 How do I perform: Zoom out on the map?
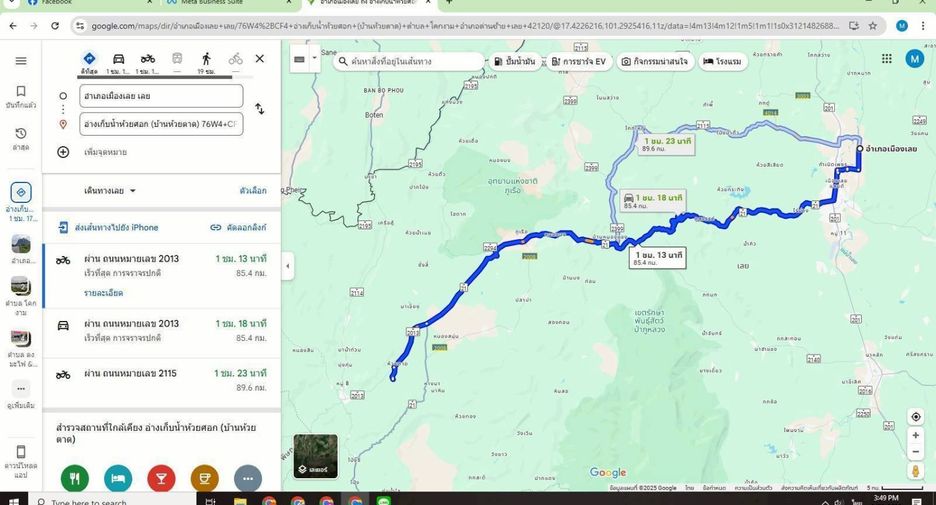click(916, 452)
